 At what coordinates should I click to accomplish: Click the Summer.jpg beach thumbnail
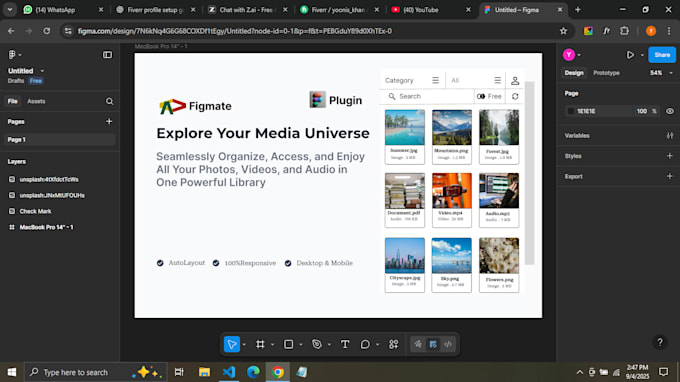click(x=405, y=127)
